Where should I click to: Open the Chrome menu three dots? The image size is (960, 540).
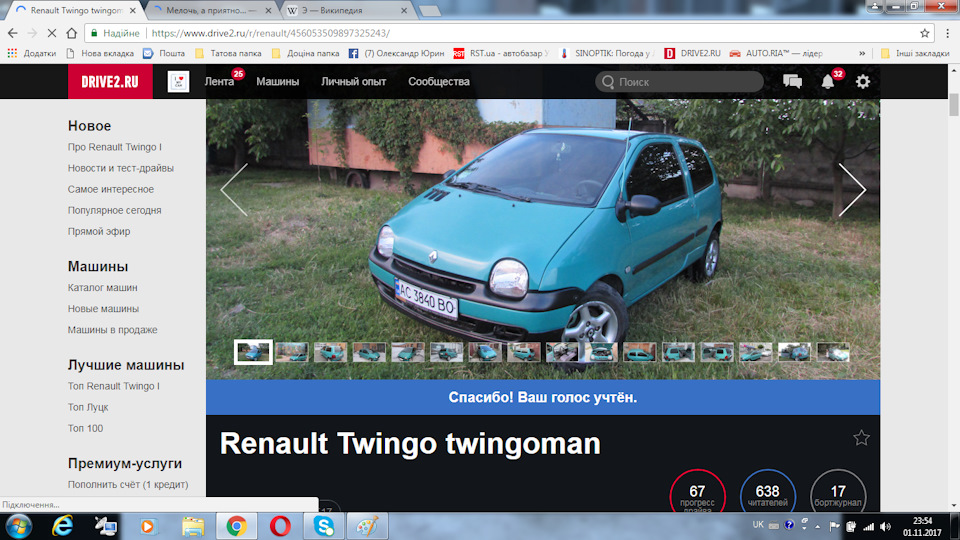point(947,33)
